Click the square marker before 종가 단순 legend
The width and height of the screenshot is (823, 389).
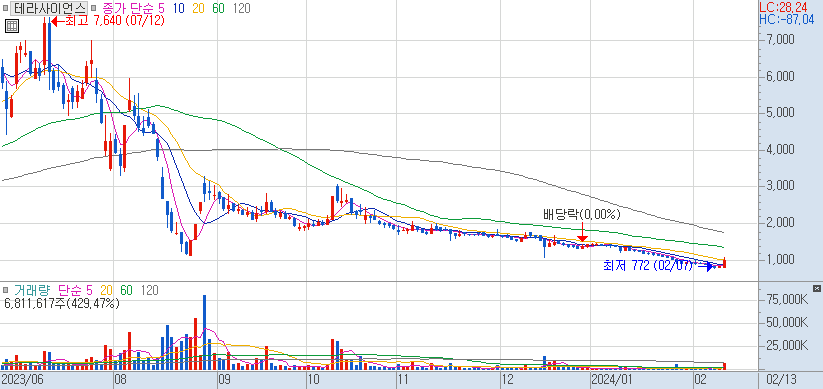coord(93,8)
